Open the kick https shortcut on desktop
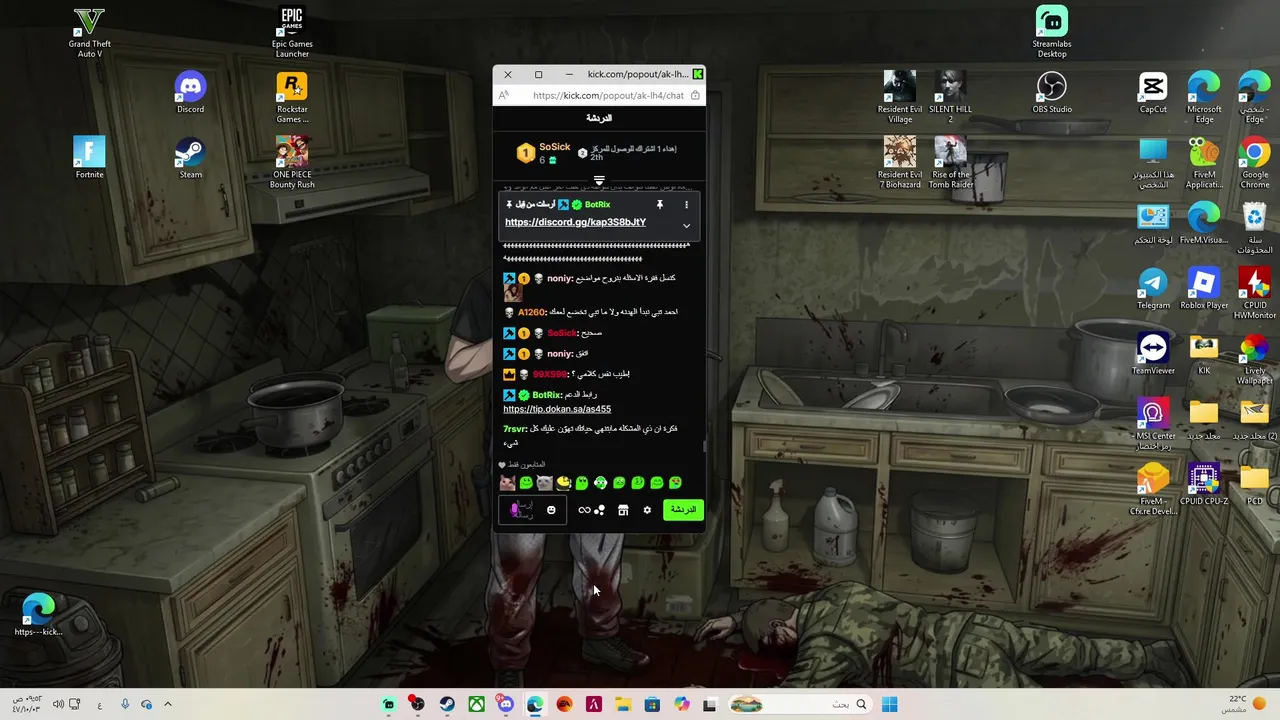This screenshot has width=1280, height=720. [x=38, y=615]
